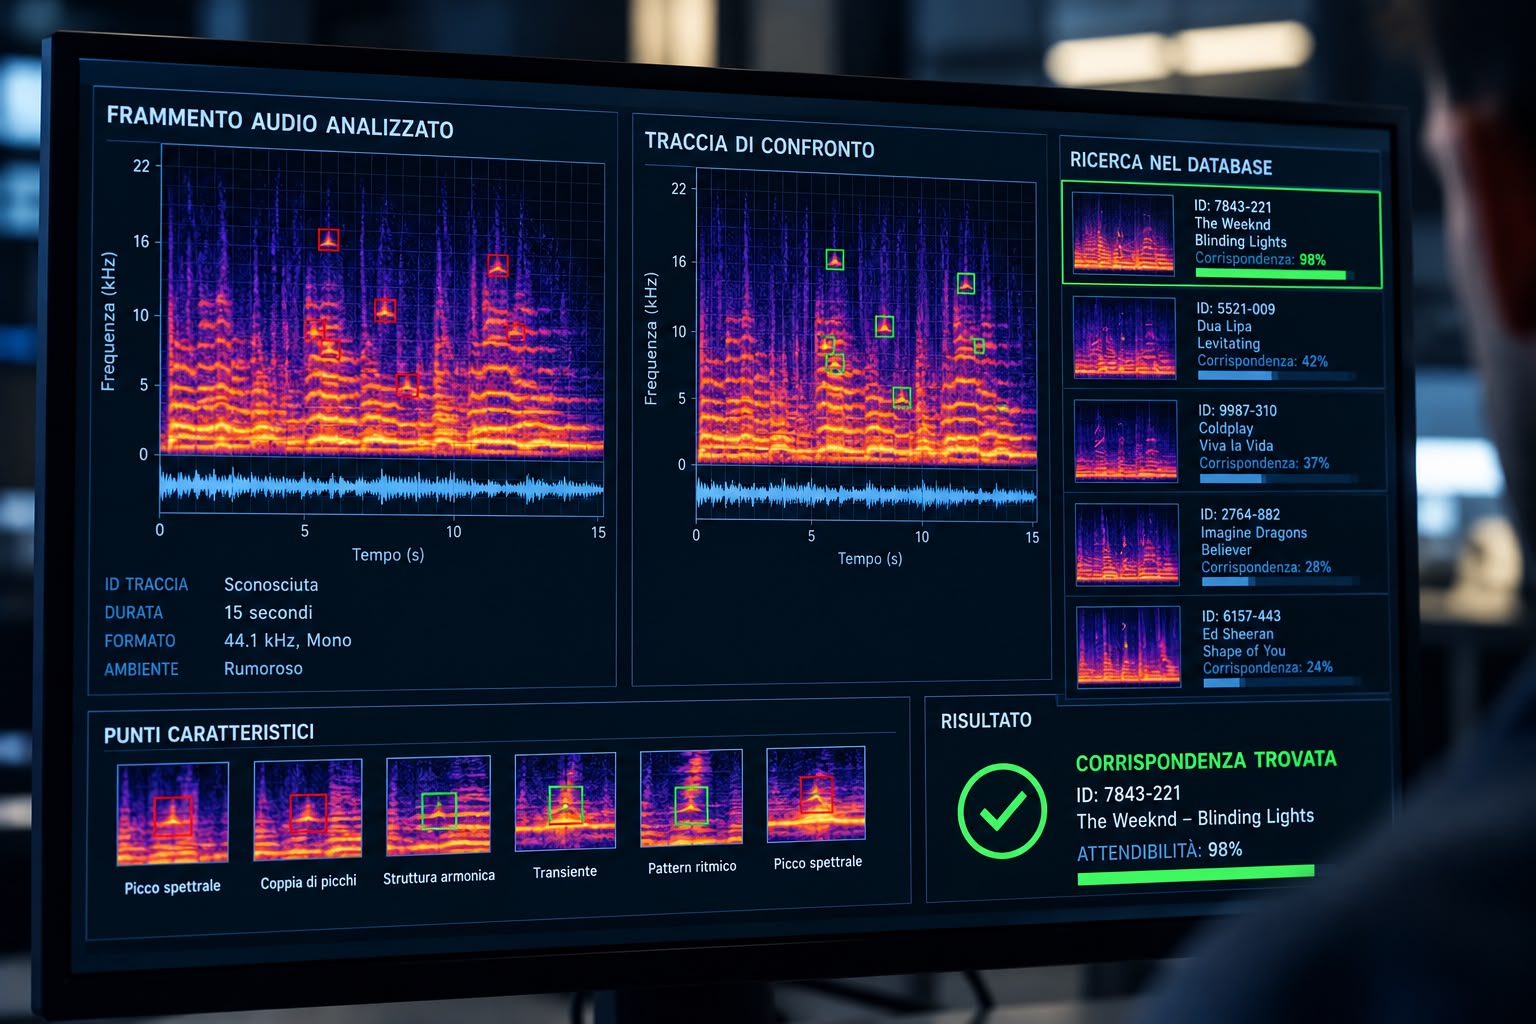Open the Dua Lipa Levitating spectrogram thumbnail
The height and width of the screenshot is (1024, 1536).
[1124, 337]
